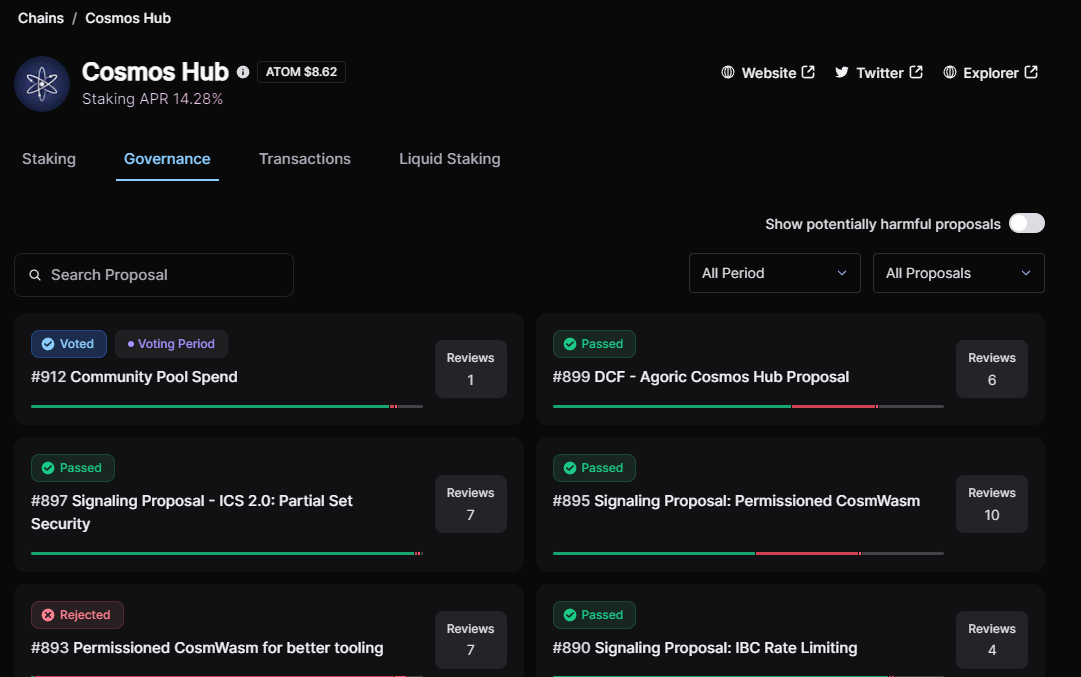
Task: Click the Cosmos Hub breadcrumb
Action: pos(128,18)
